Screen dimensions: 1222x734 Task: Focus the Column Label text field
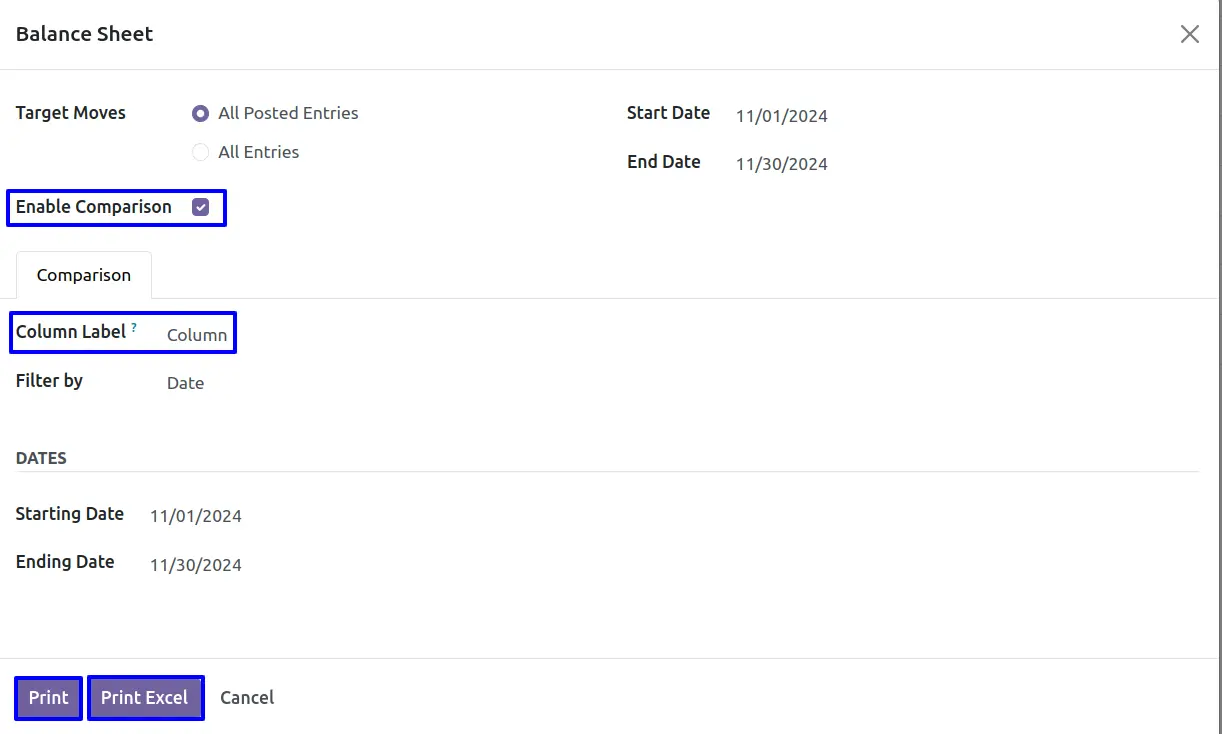click(197, 335)
